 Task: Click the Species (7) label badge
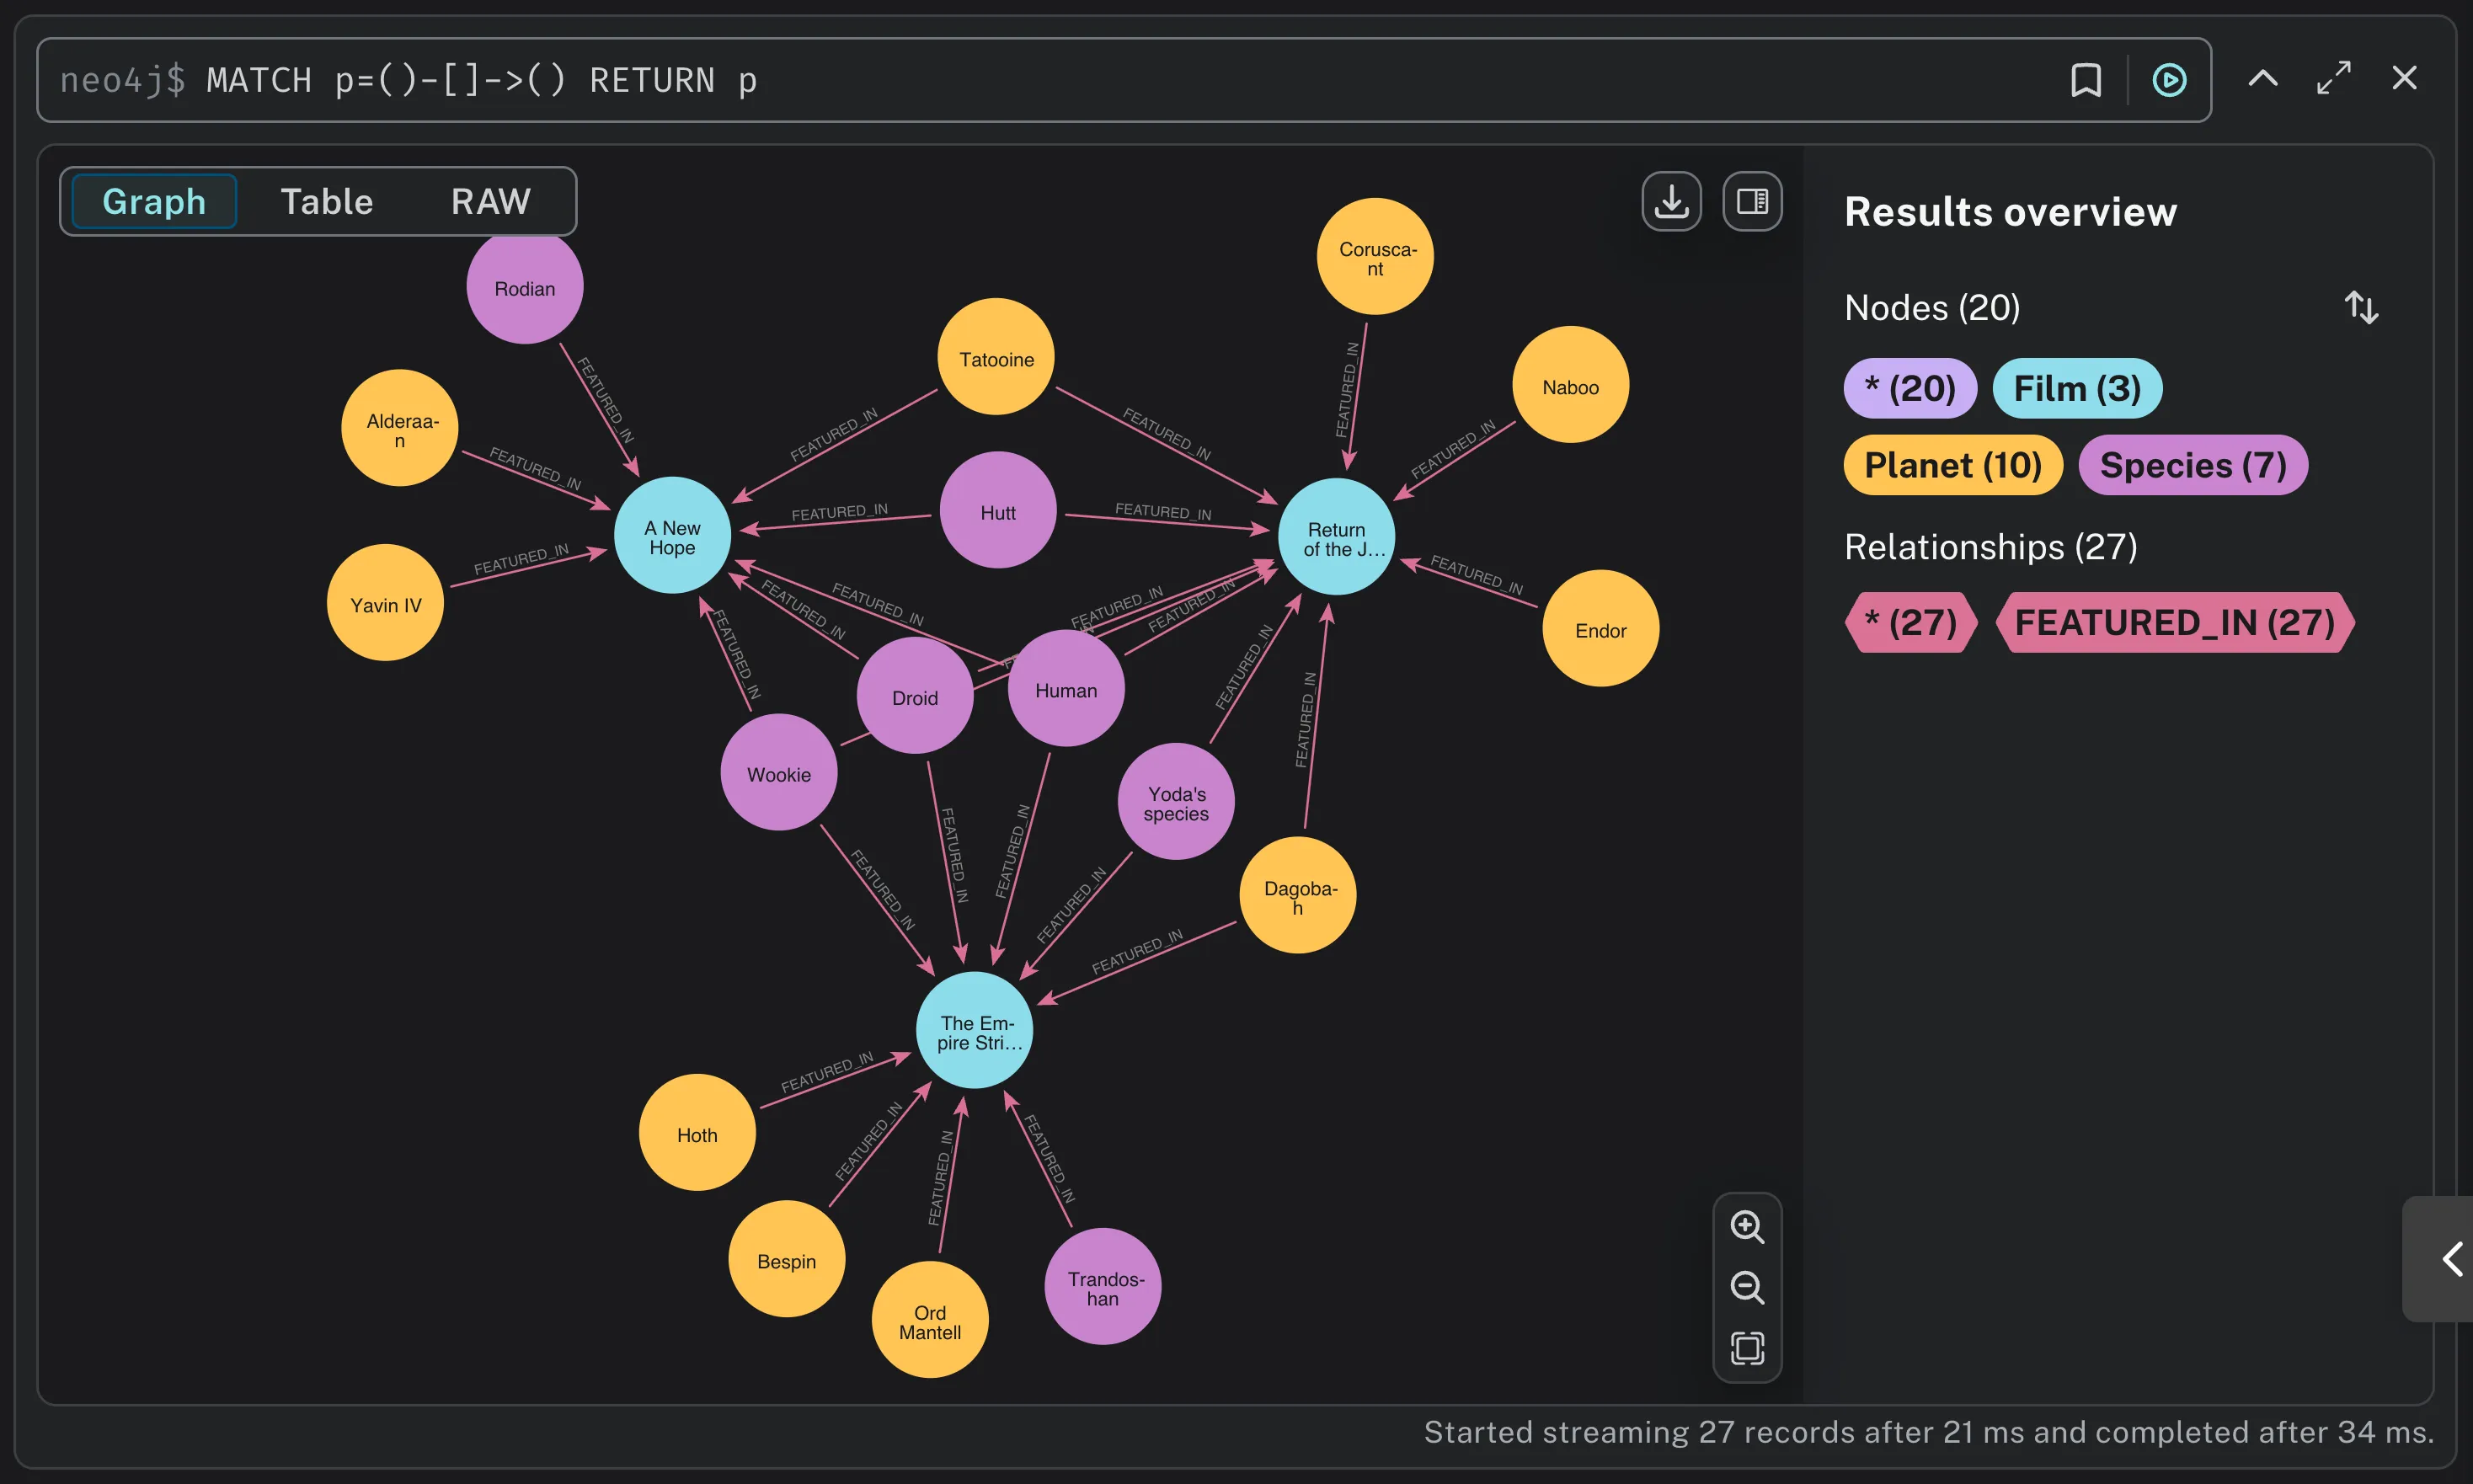(2192, 465)
